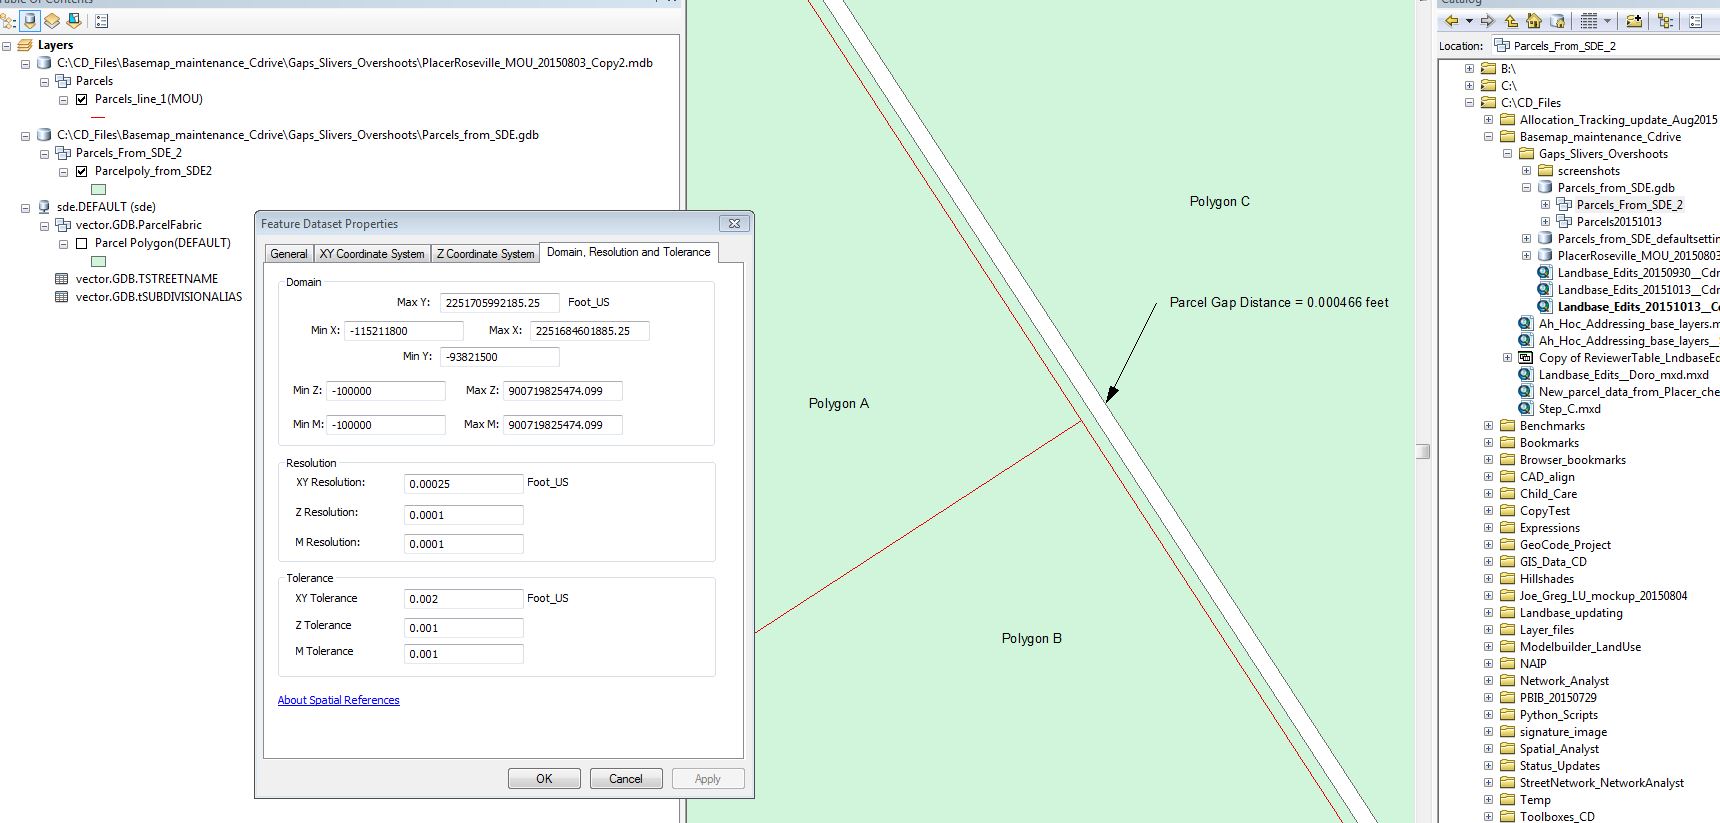Collapse Parcels group in contents
This screenshot has width=1720, height=823.
(x=45, y=81)
